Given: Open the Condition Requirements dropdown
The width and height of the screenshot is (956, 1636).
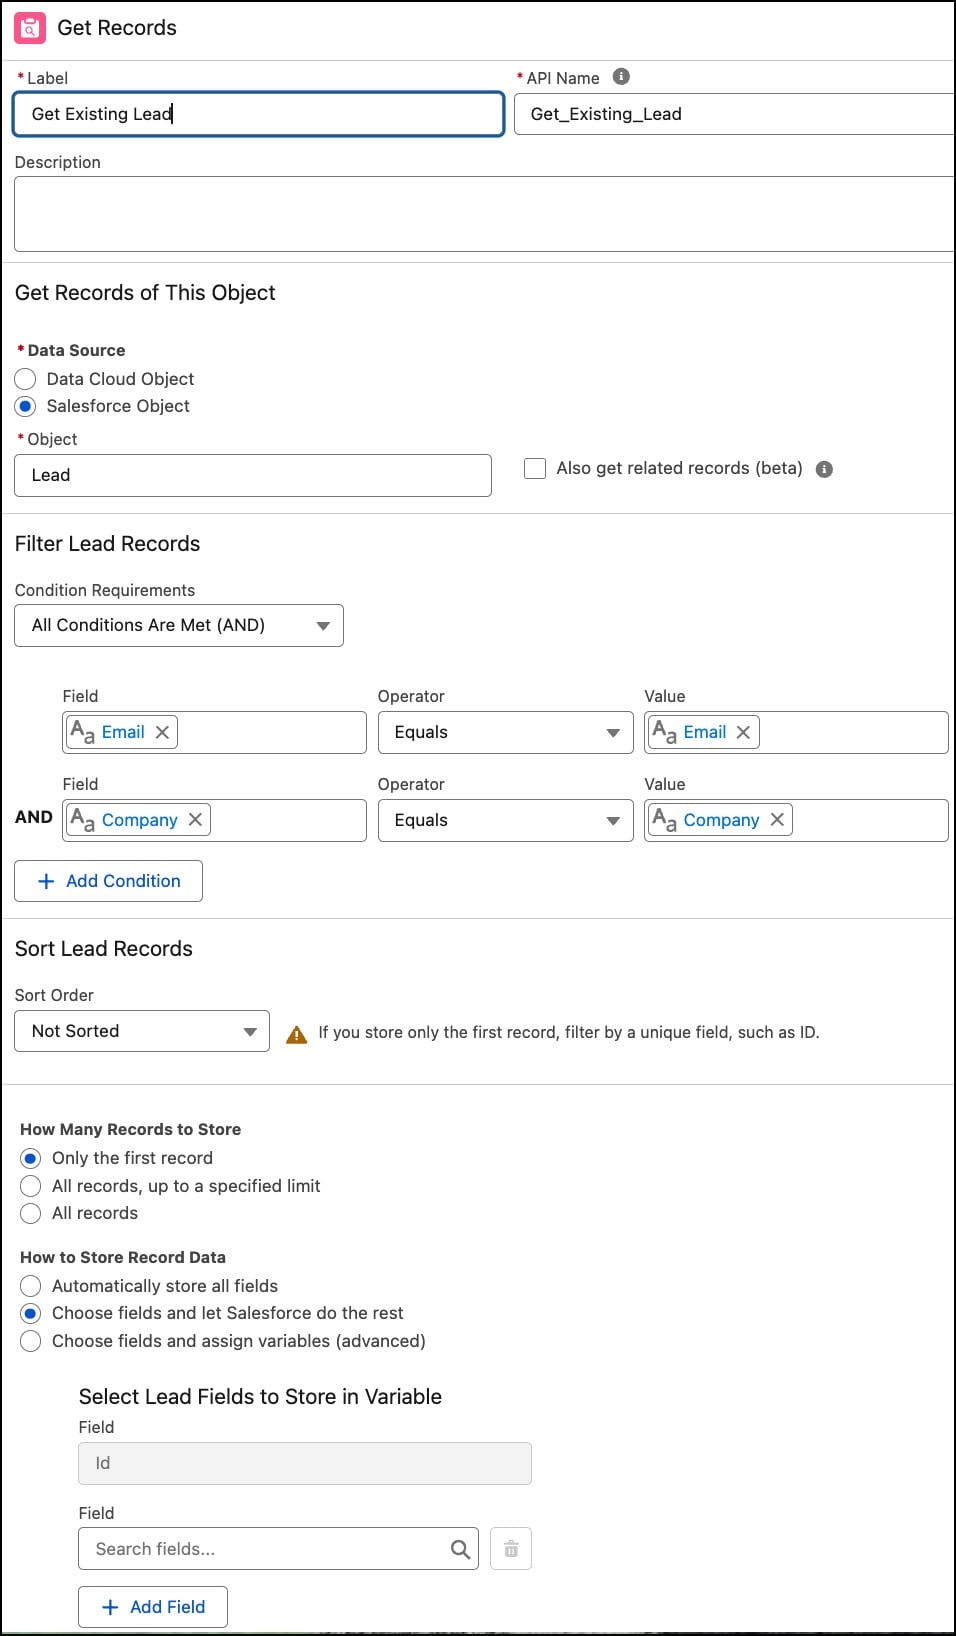Looking at the screenshot, I should 179,625.
